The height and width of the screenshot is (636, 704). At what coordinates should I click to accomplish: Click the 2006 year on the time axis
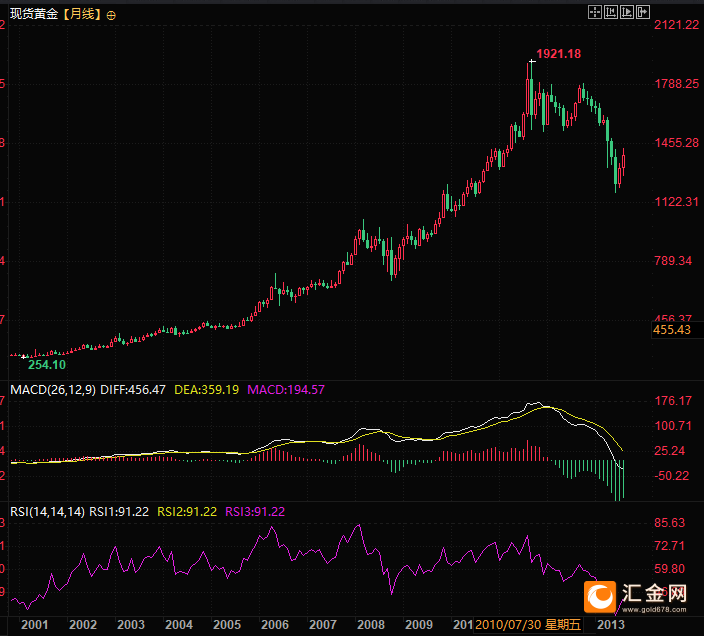pyautogui.click(x=275, y=624)
